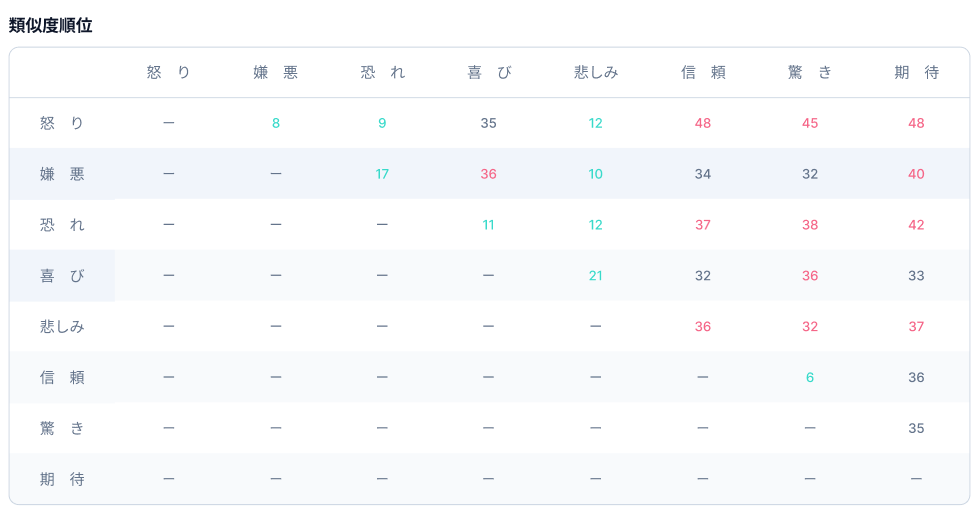
Task: Click value 21 in the 喜び row
Action: coord(596,276)
